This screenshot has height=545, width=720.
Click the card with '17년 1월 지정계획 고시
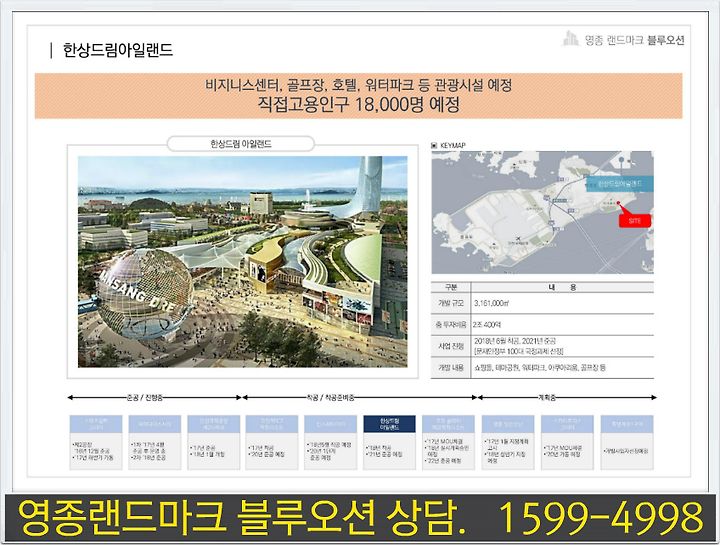[508, 443]
